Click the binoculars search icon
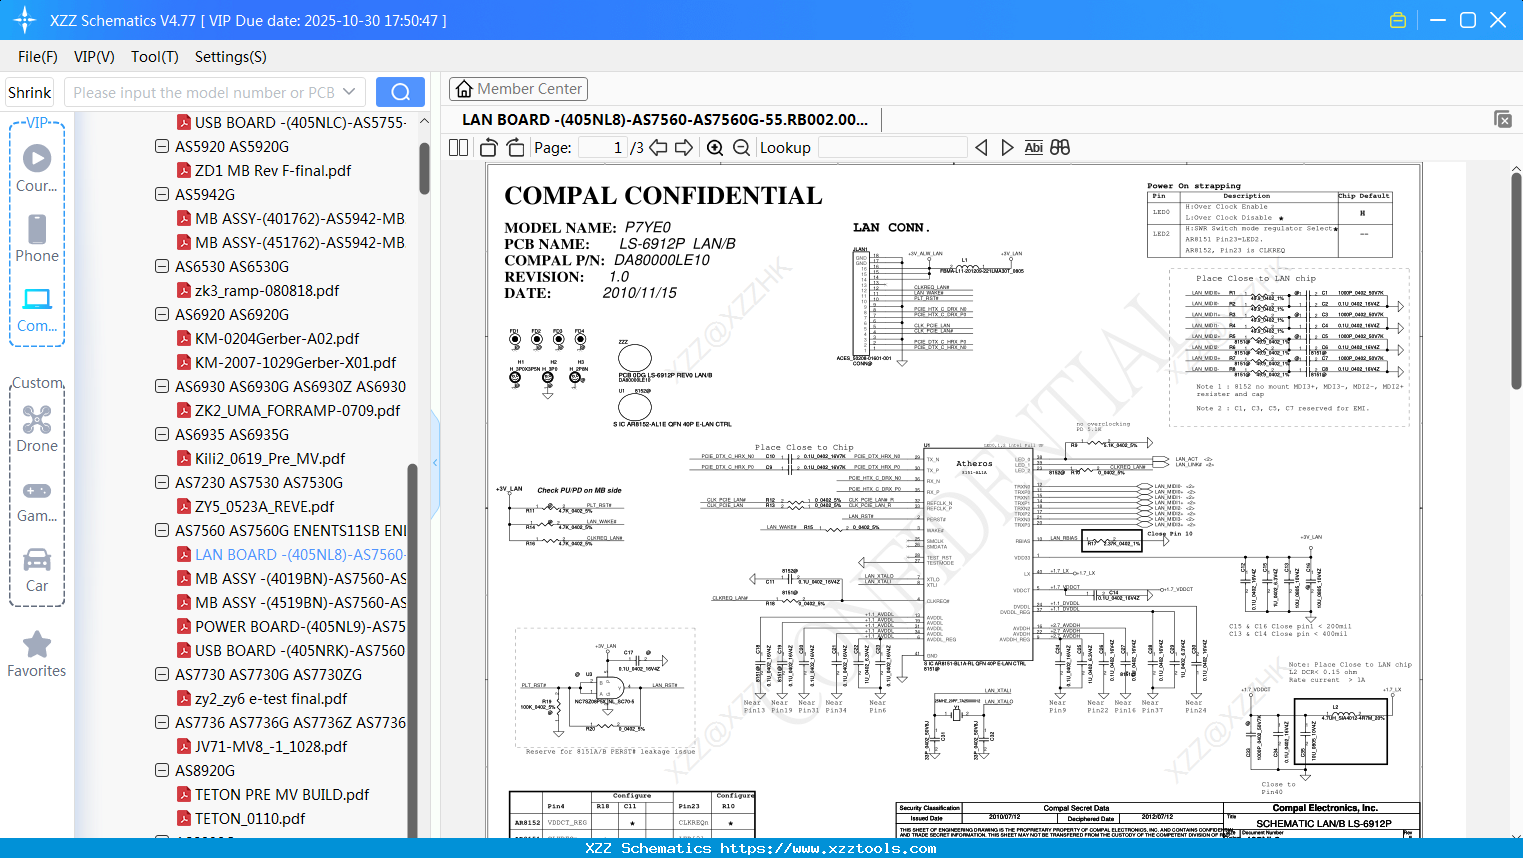Viewport: 1523px width, 858px height. click(1060, 147)
